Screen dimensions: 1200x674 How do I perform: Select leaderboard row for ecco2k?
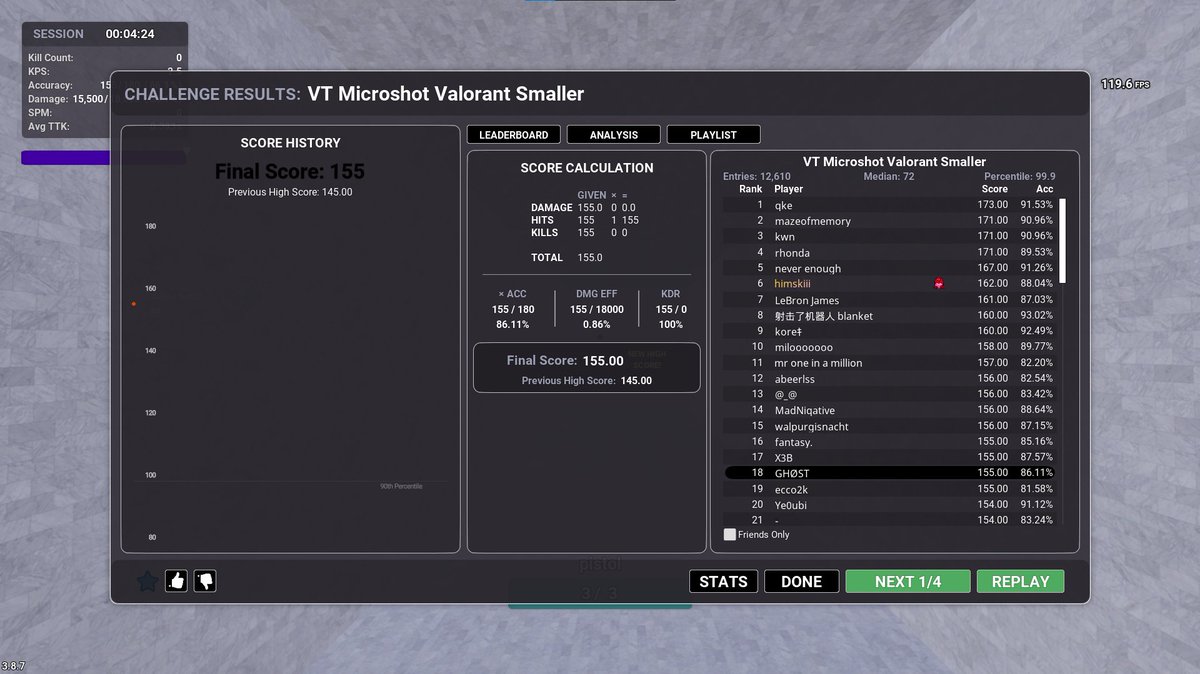pos(890,489)
